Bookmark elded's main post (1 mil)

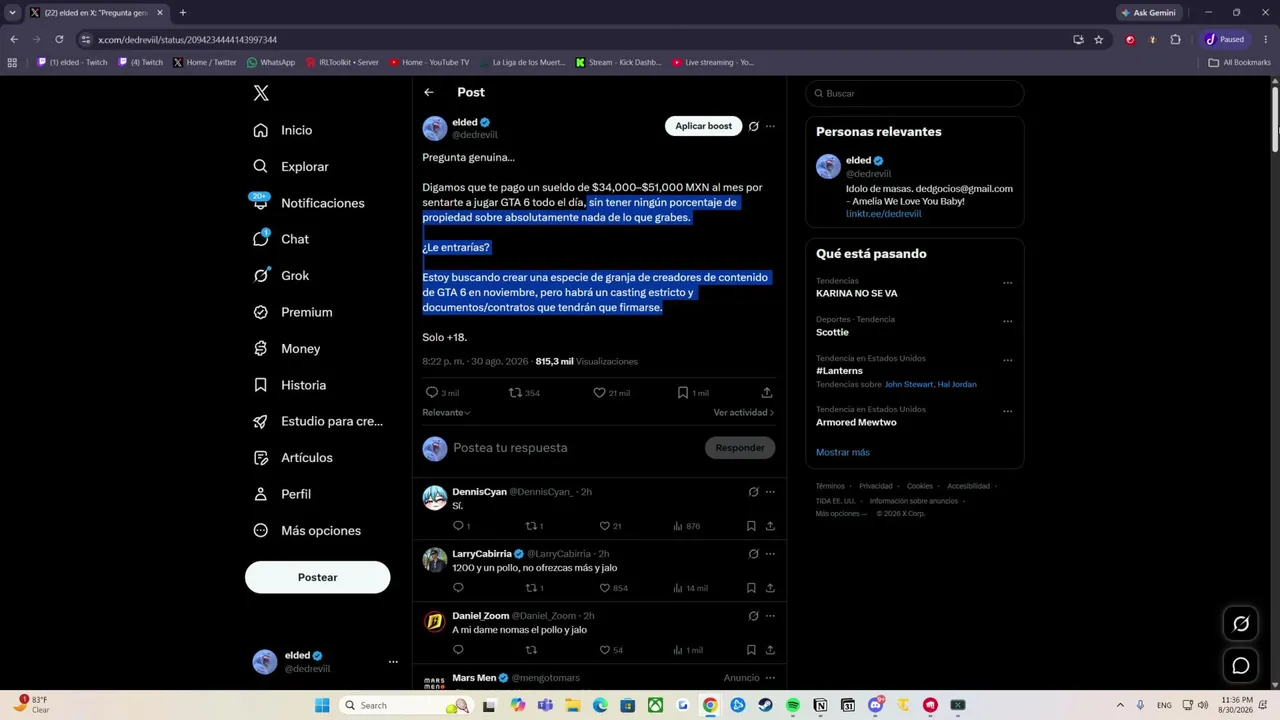coord(683,393)
